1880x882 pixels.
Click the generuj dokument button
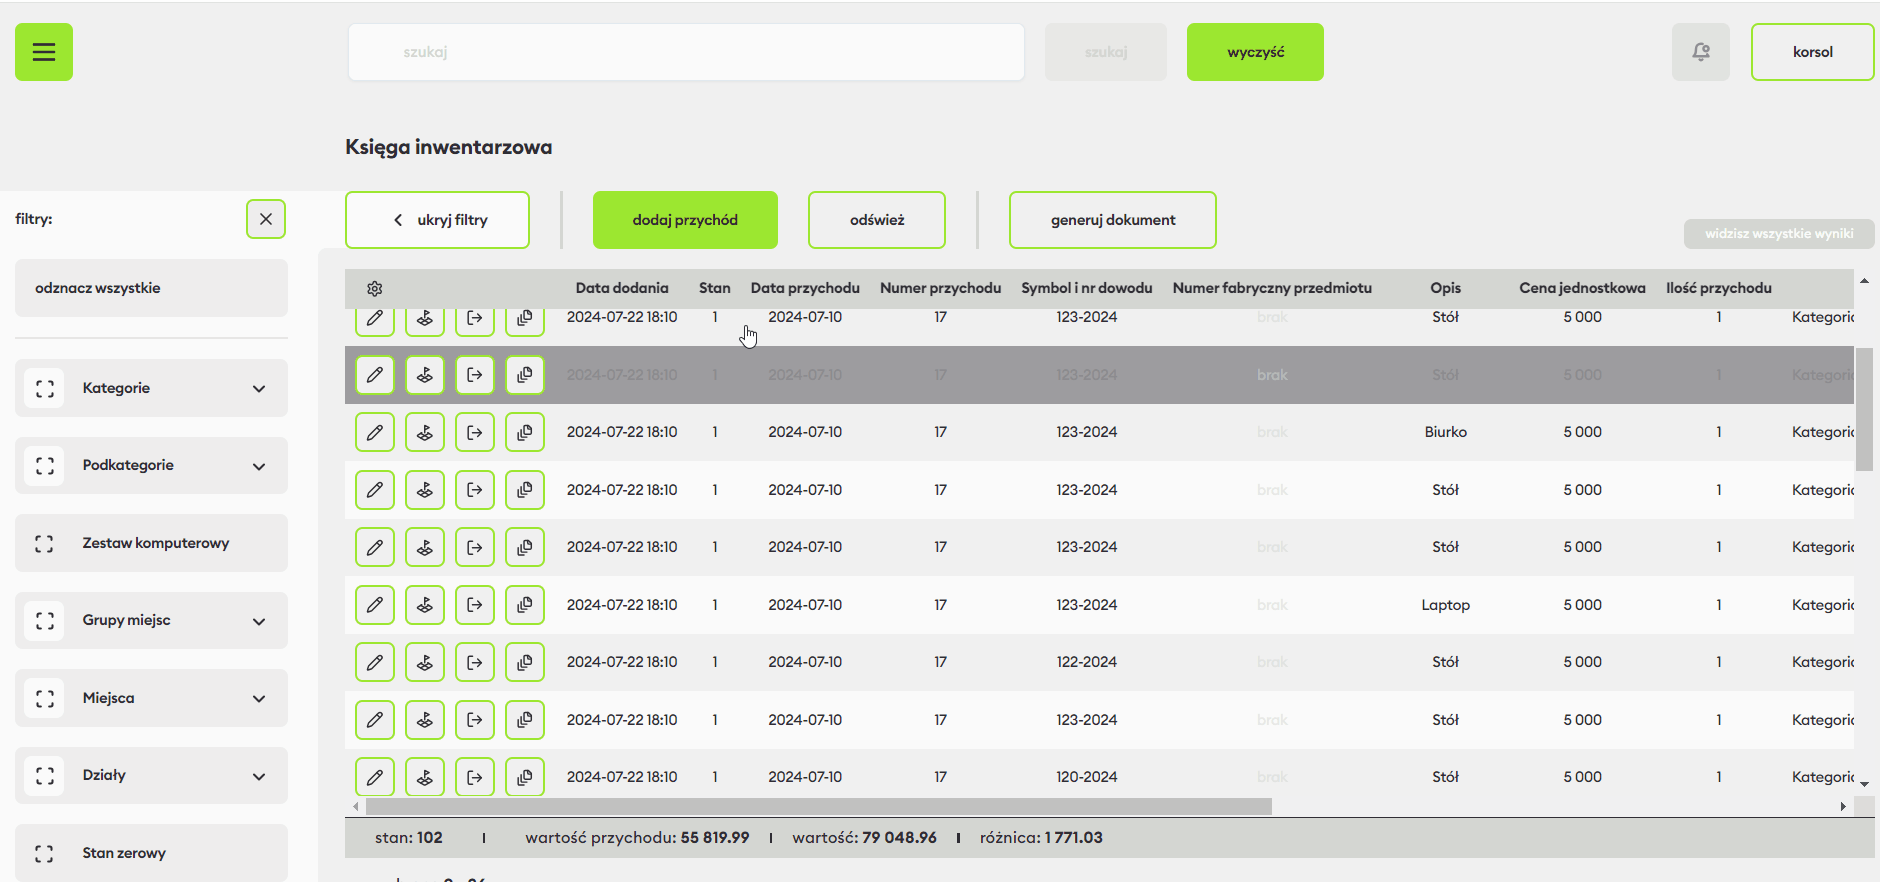[1112, 220]
